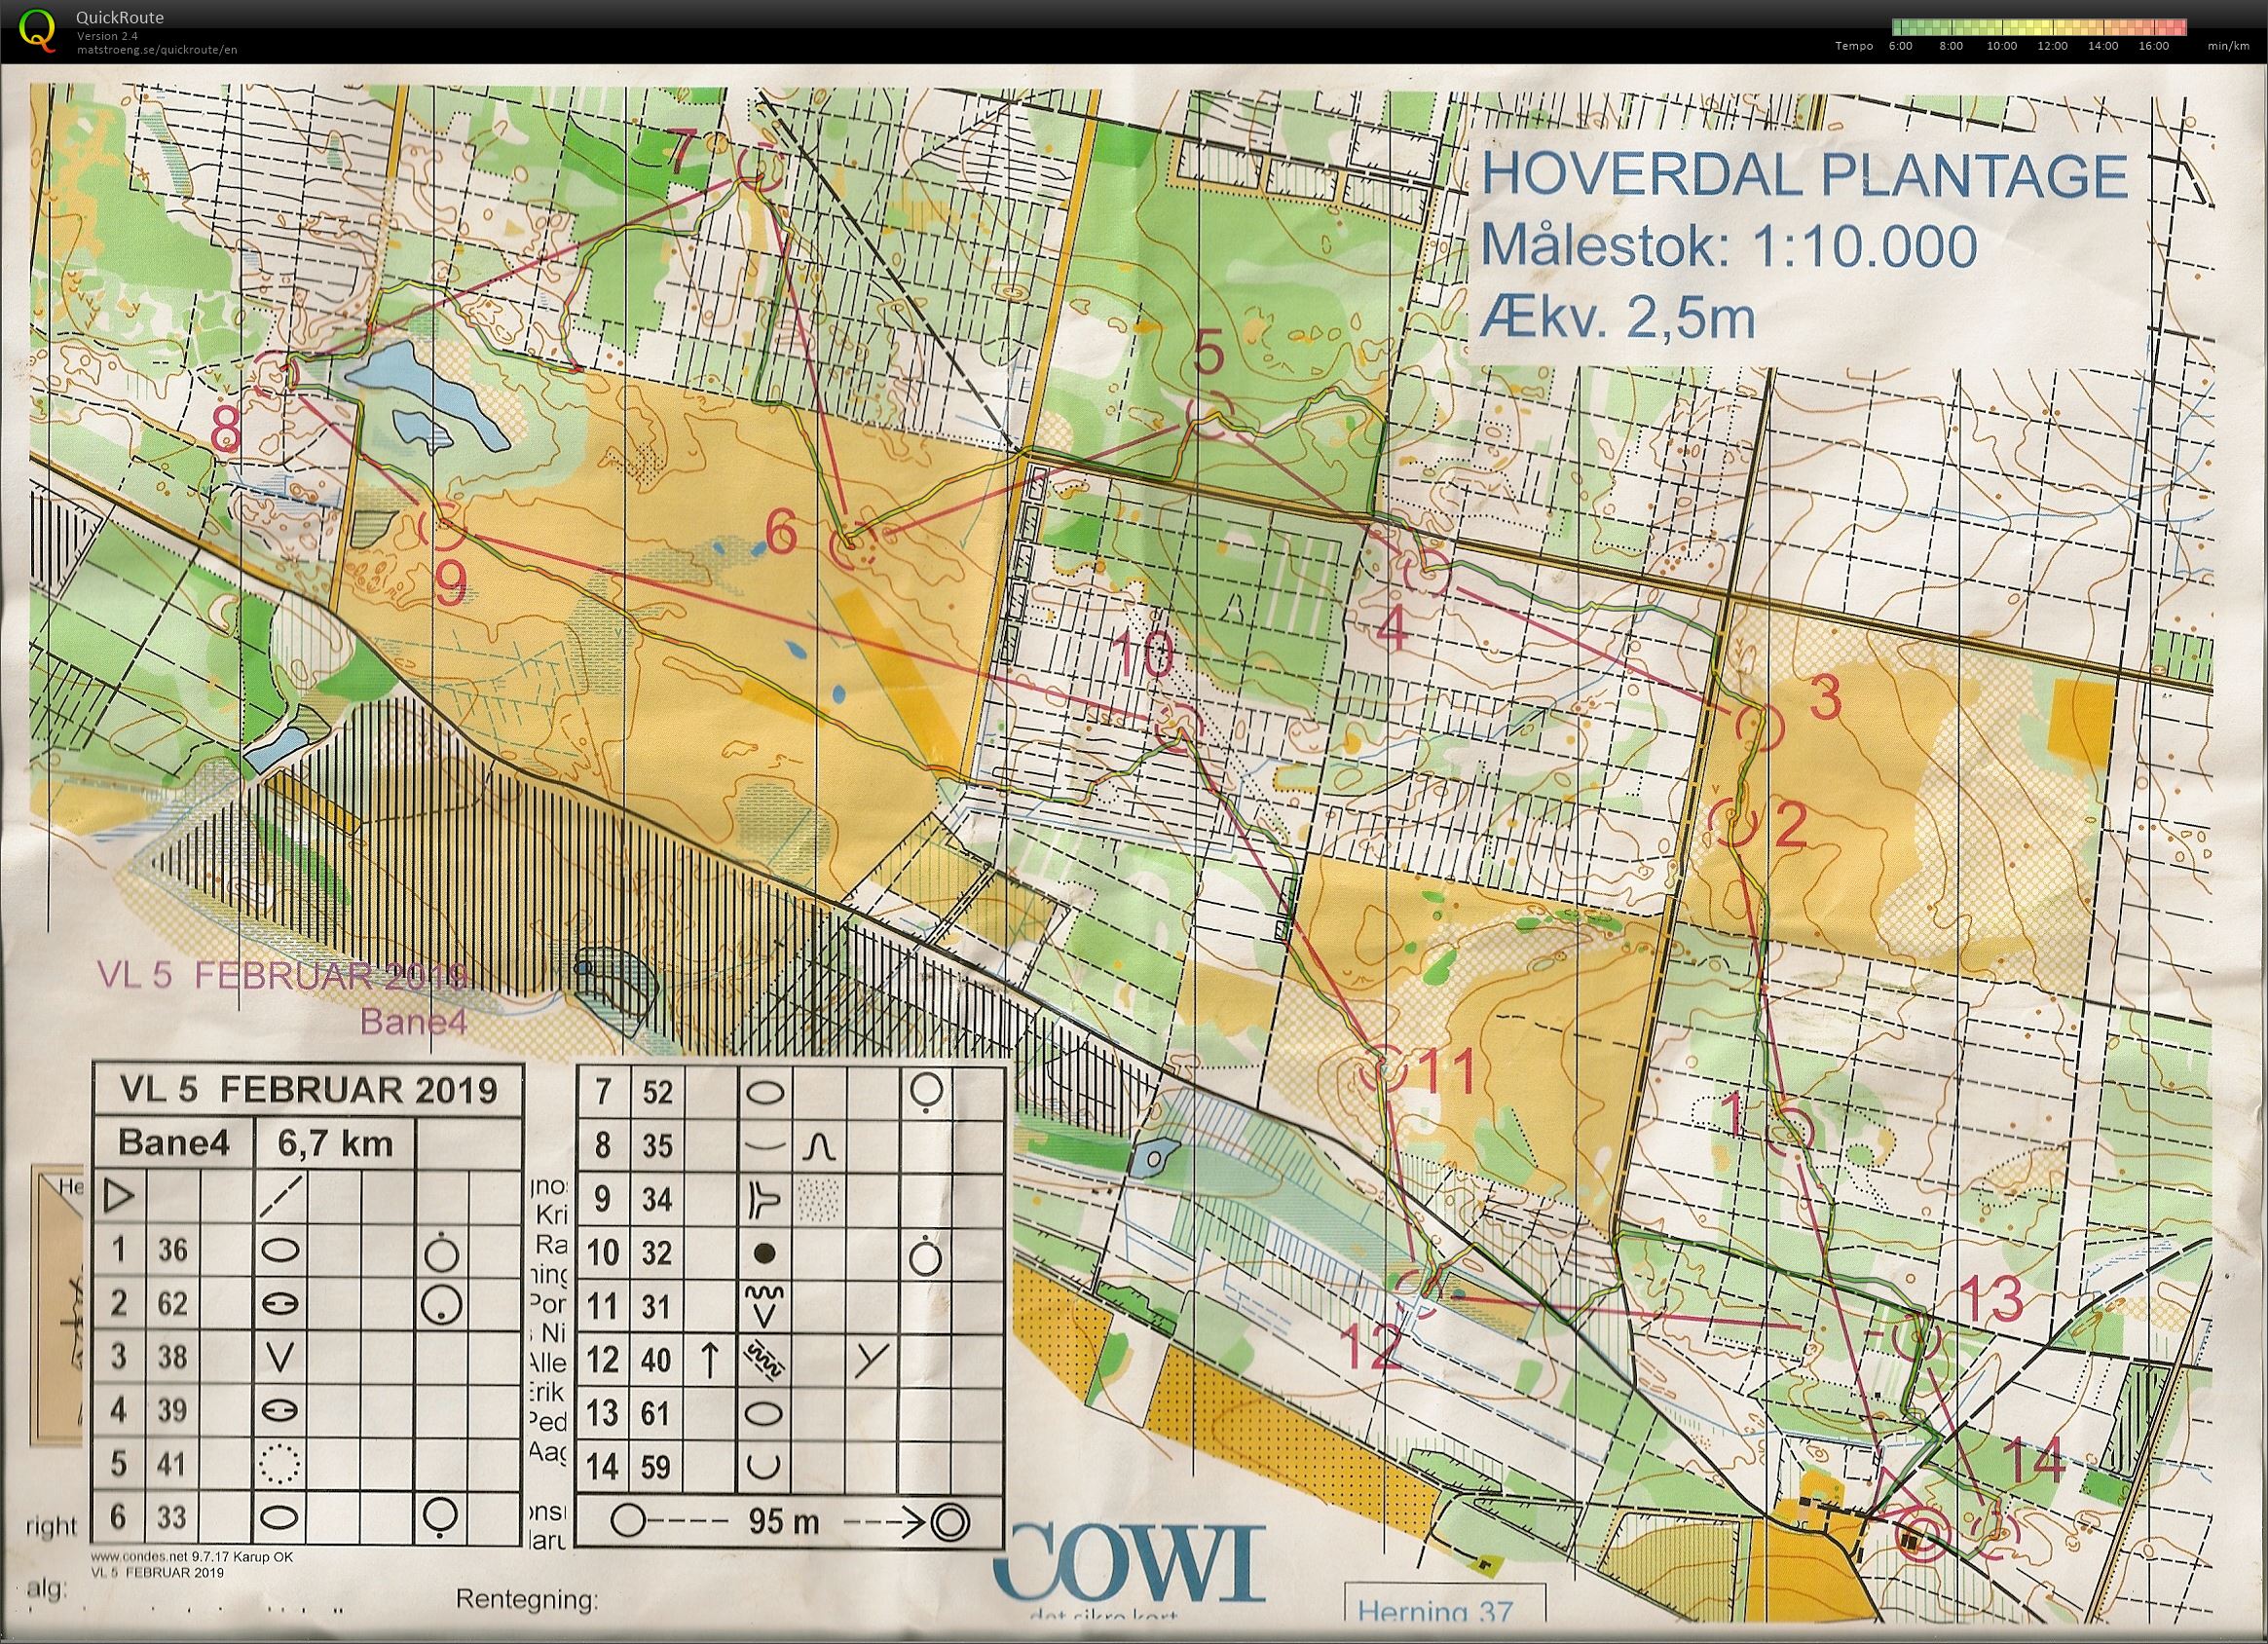This screenshot has width=2268, height=1644.
Task: Click the '10:00' tempo value
Action: [2001, 46]
